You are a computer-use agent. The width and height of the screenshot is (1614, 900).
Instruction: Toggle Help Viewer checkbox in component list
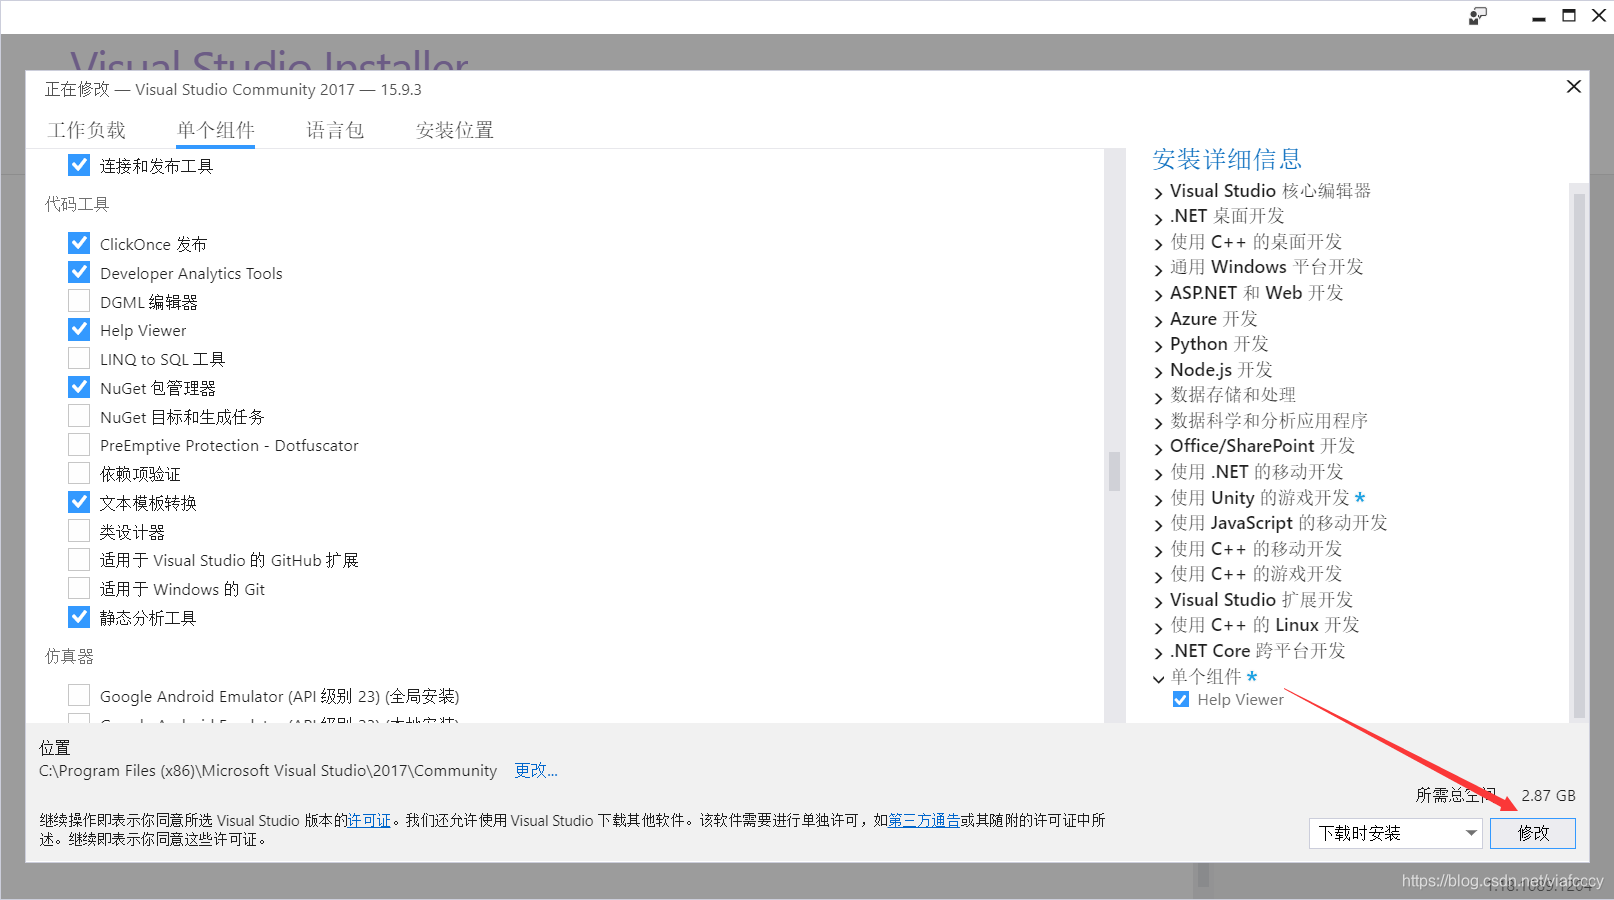tap(79, 329)
